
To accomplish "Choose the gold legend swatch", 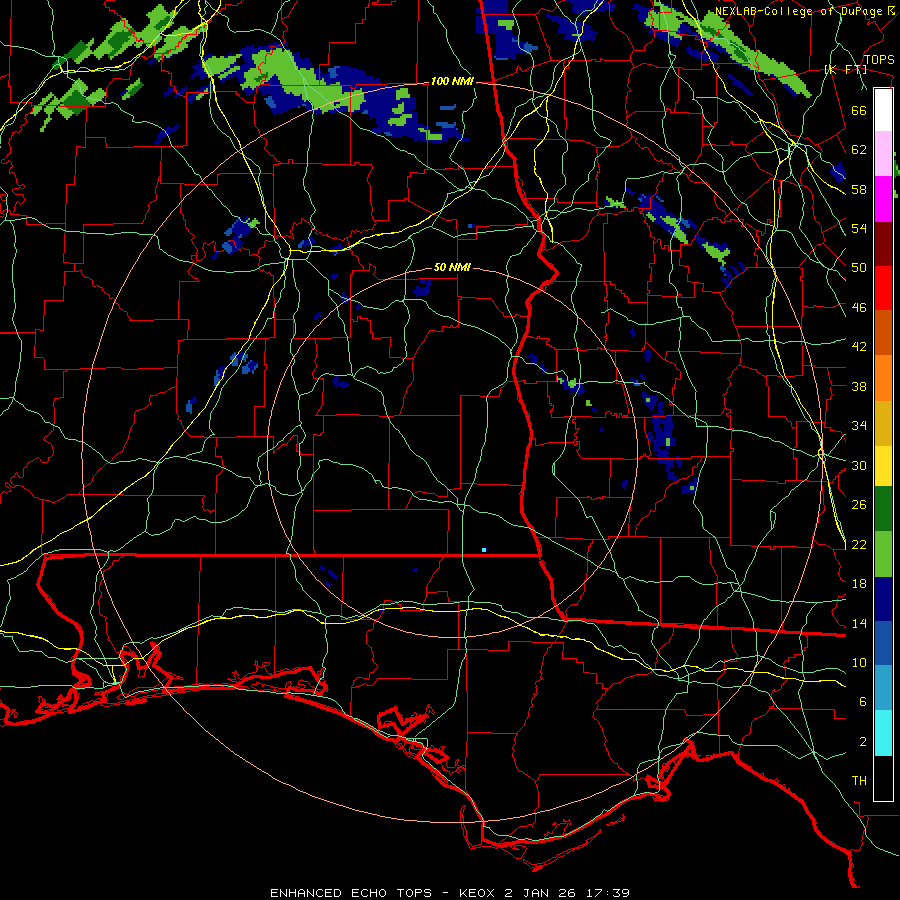I will [x=883, y=424].
